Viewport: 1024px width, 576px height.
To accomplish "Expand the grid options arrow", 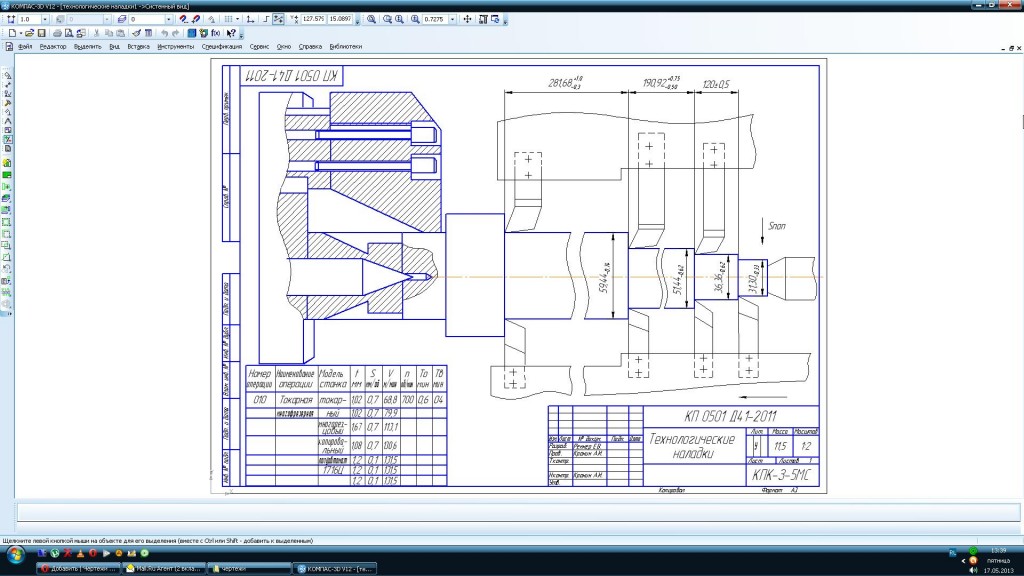I will click(x=237, y=19).
